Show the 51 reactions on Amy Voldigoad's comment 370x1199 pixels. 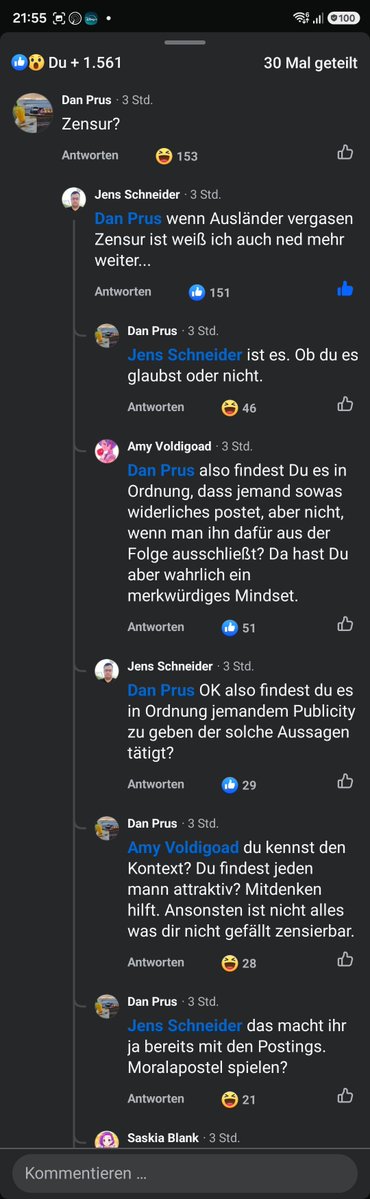pyautogui.click(x=239, y=628)
